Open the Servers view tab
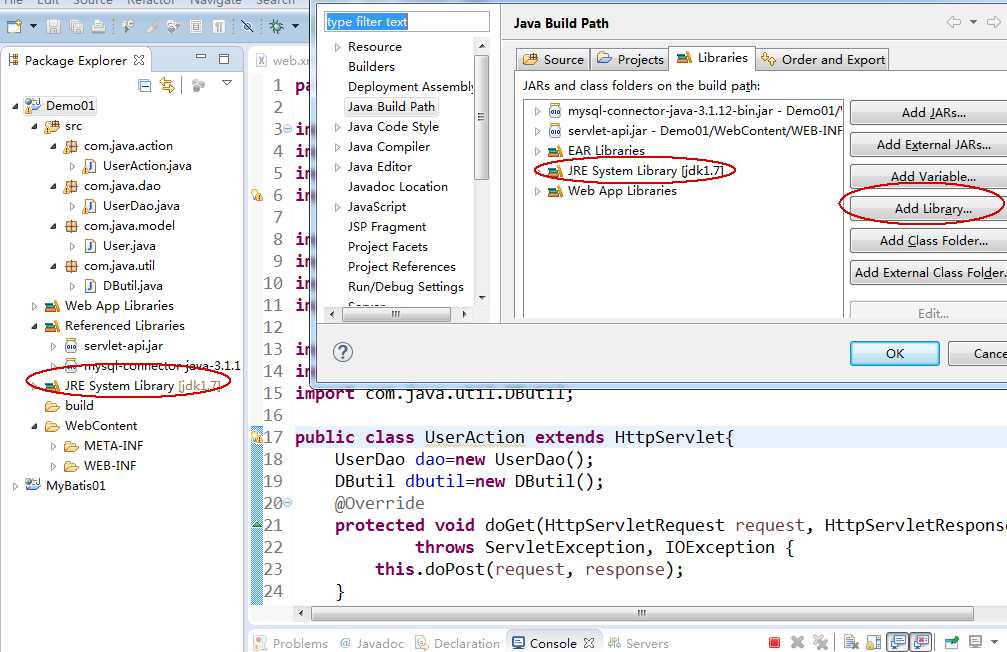Image resolution: width=1007 pixels, height=652 pixels. click(x=638, y=643)
